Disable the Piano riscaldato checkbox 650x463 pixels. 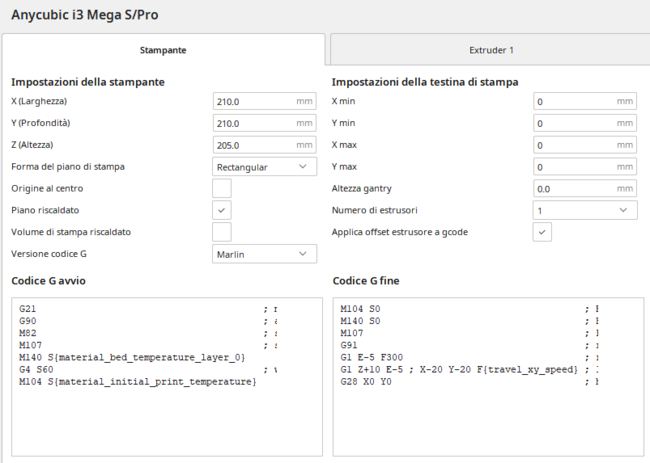pyautogui.click(x=222, y=210)
